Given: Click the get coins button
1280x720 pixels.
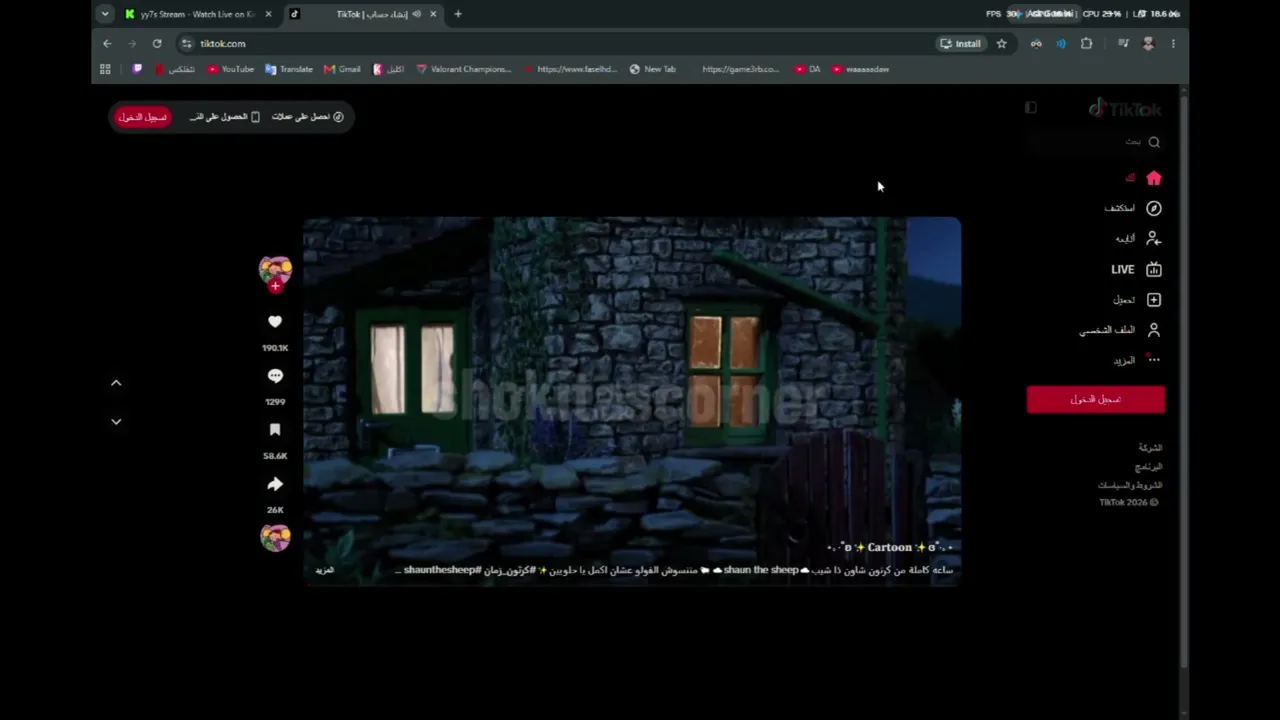Looking at the screenshot, I should (308, 117).
